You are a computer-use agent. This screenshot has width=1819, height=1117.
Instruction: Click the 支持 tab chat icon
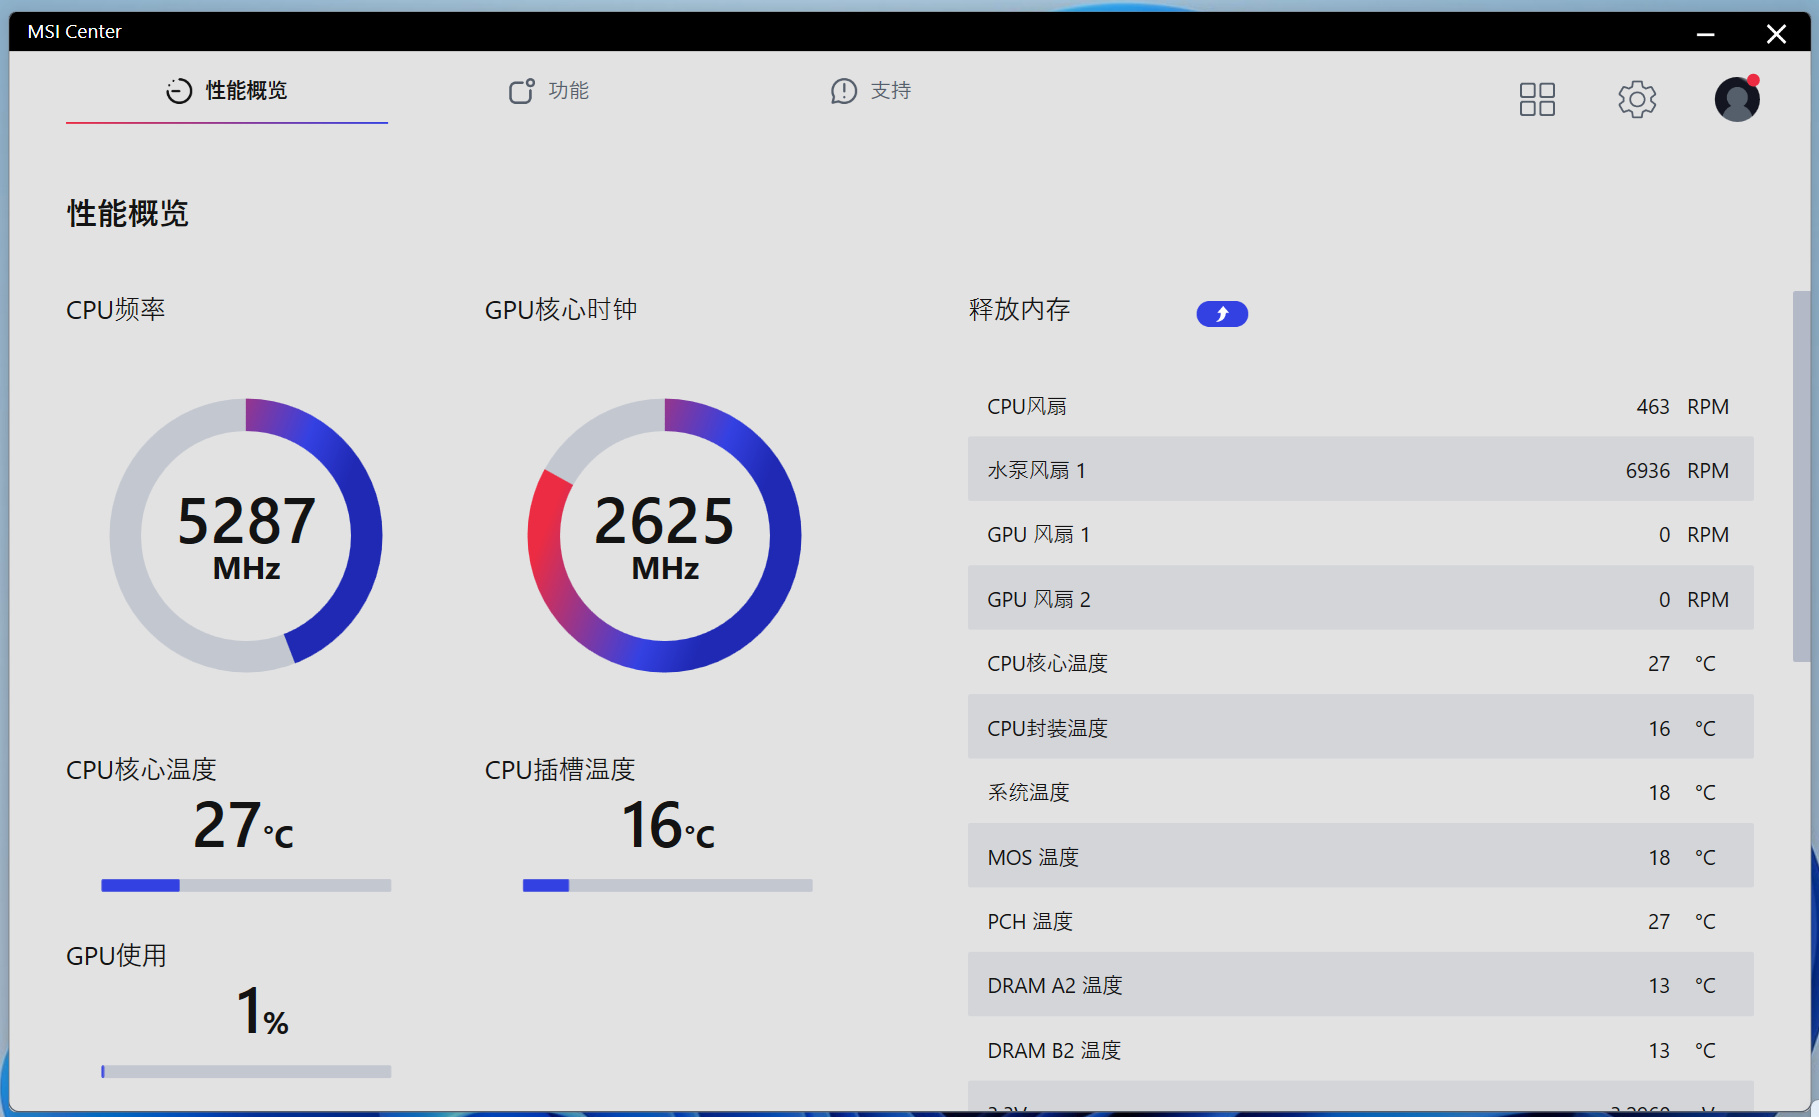[x=844, y=91]
